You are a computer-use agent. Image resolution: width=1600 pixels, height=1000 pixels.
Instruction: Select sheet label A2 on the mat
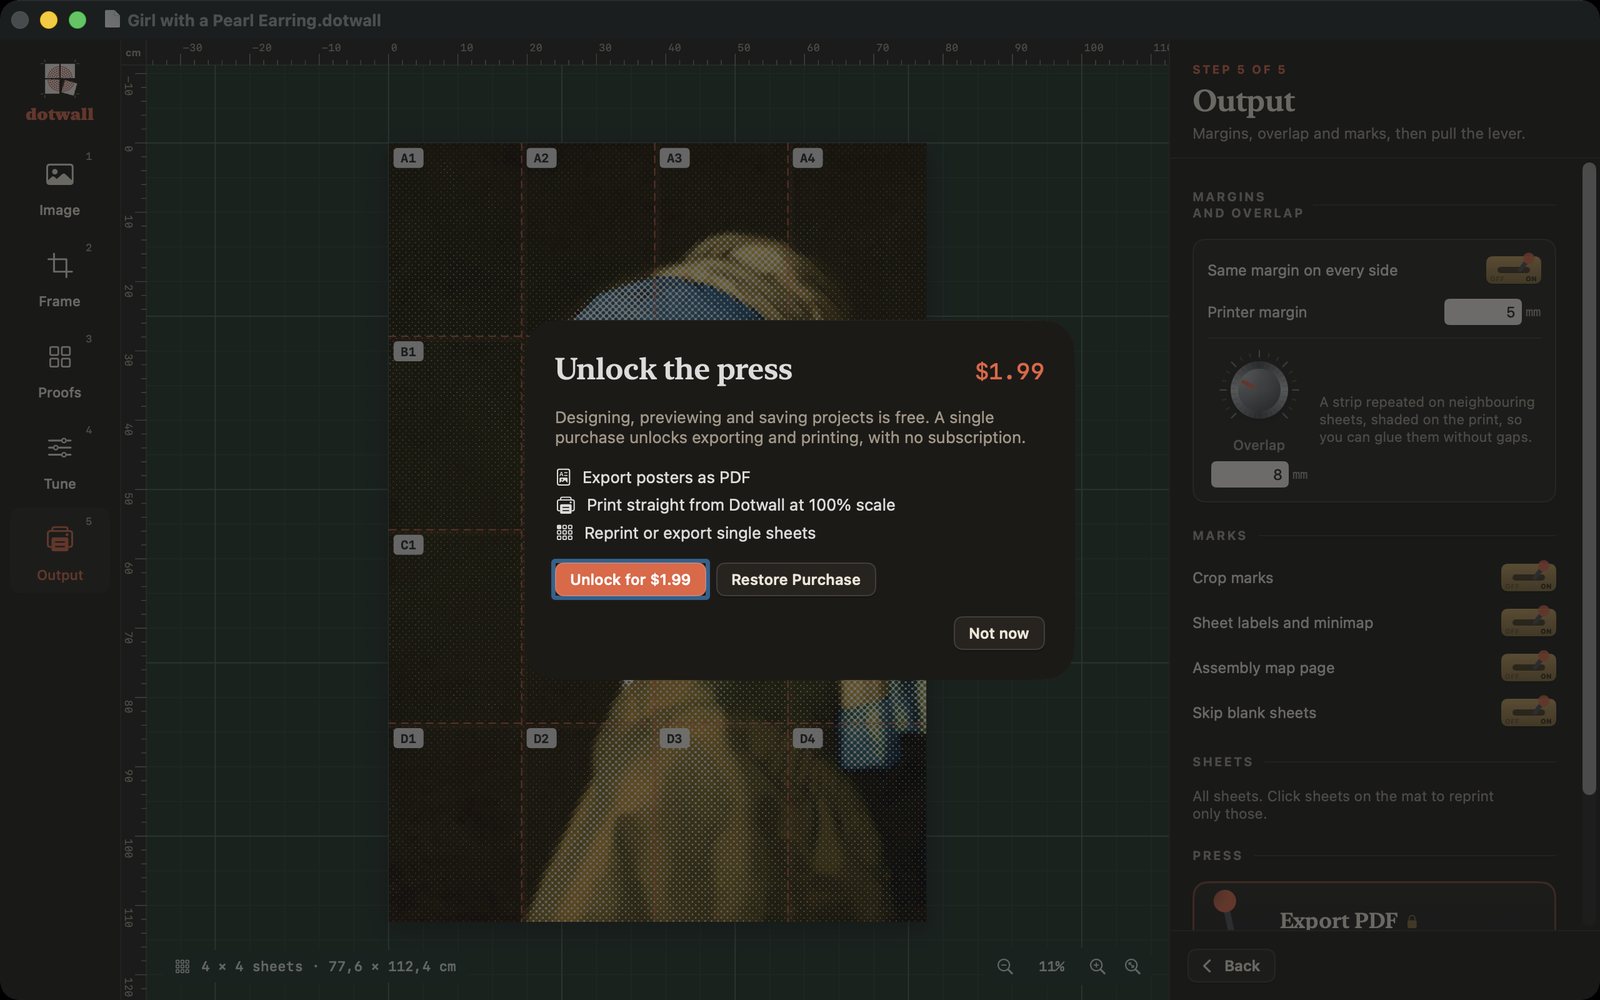[x=541, y=158]
